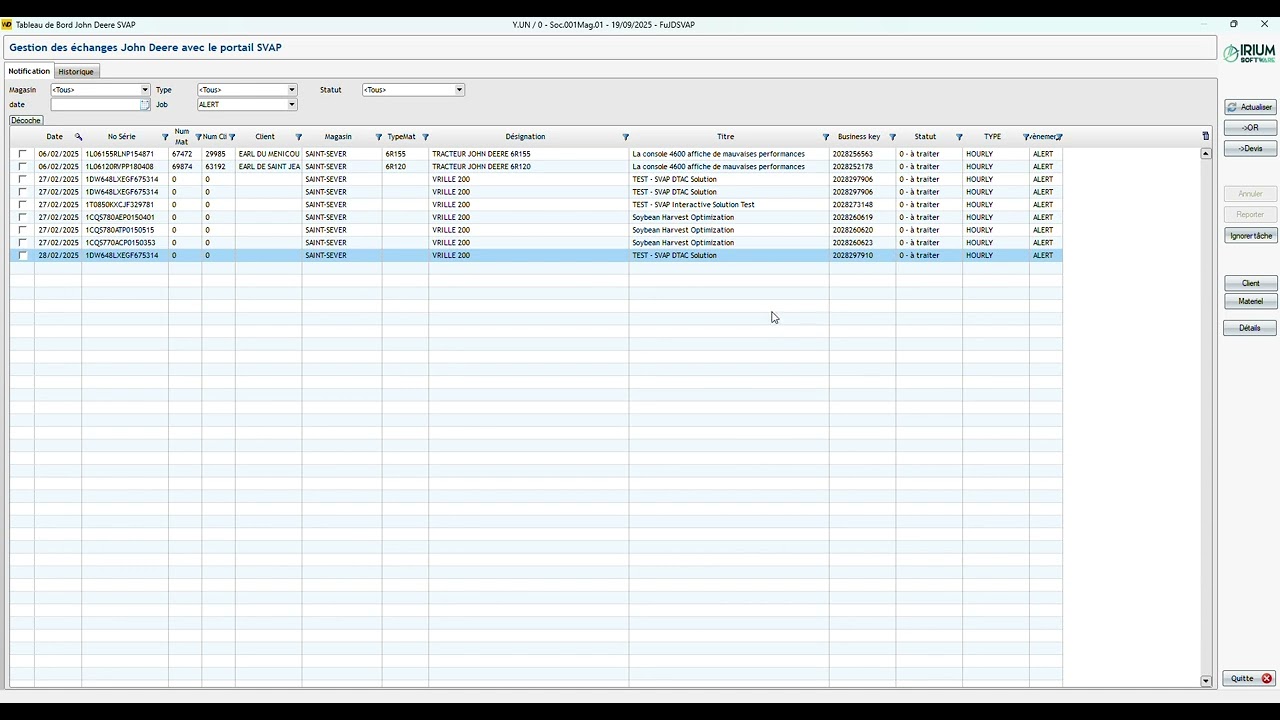Image resolution: width=1280 pixels, height=720 pixels.
Task: Tick the checkbox for serial 1CQ5780ATP0150515
Action: click(x=22, y=230)
